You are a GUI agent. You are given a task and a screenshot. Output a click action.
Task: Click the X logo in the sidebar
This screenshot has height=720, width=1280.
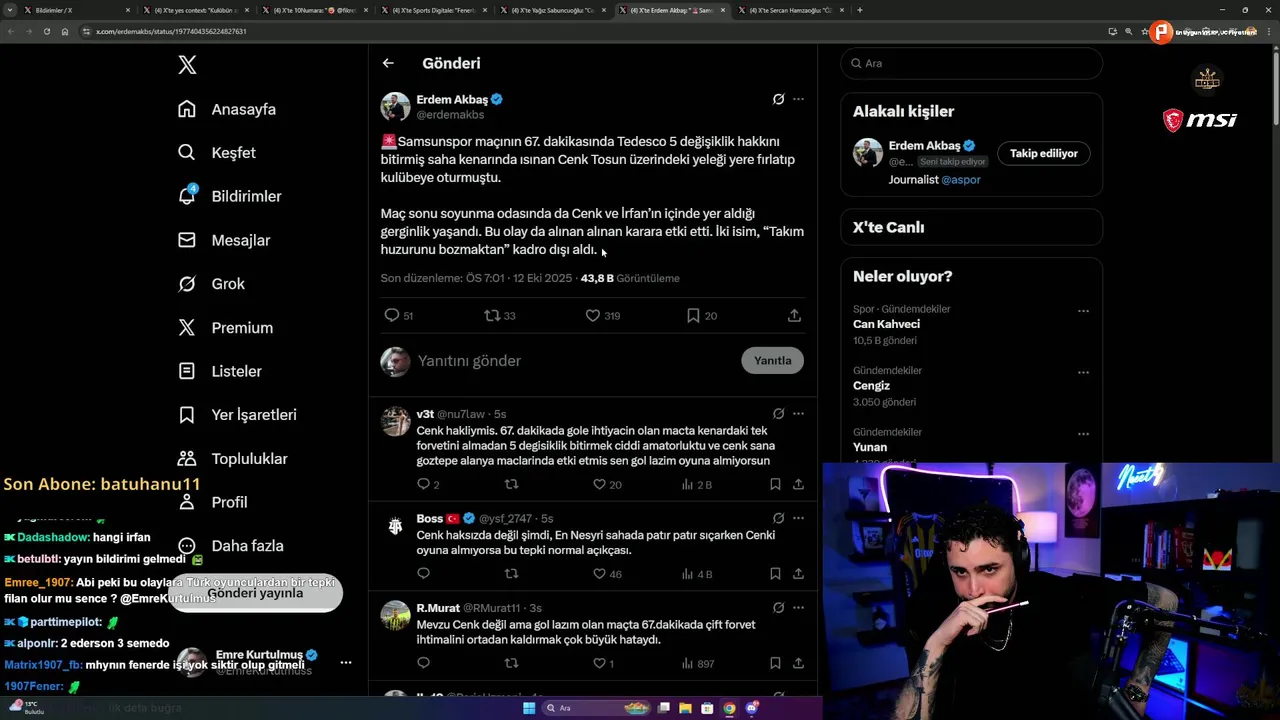point(187,65)
